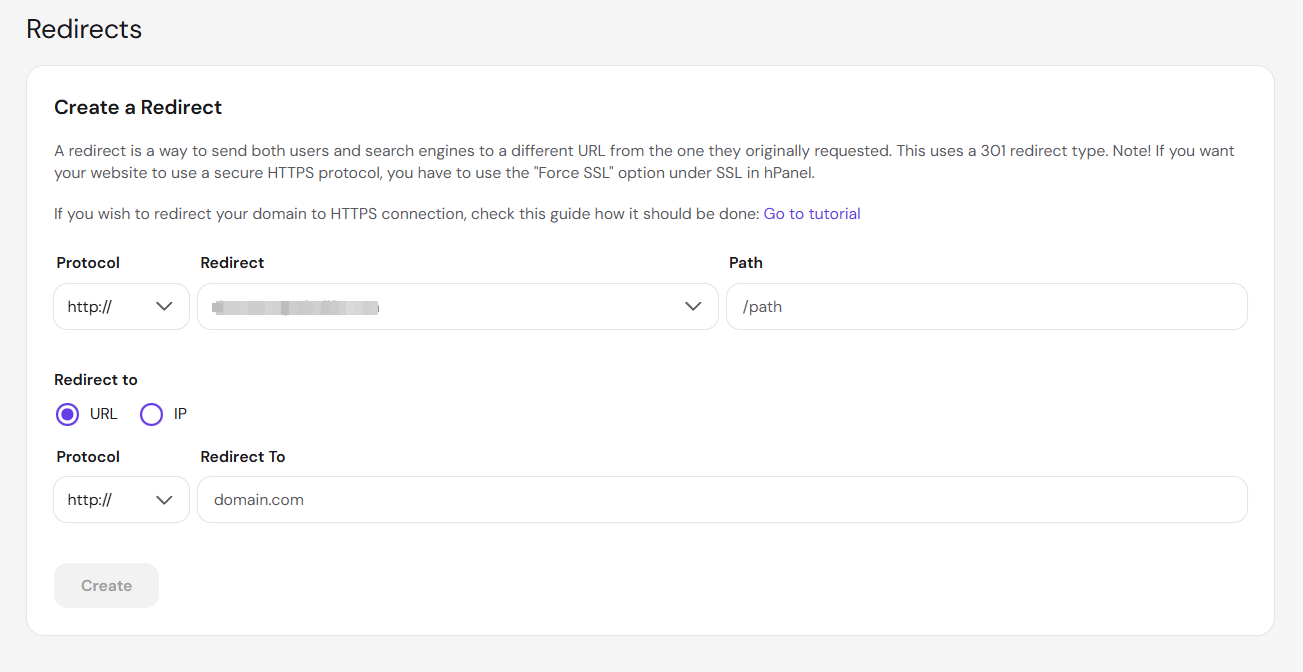Click the chevron beside the source http:// protocol
The height and width of the screenshot is (672, 1303).
[x=165, y=307]
